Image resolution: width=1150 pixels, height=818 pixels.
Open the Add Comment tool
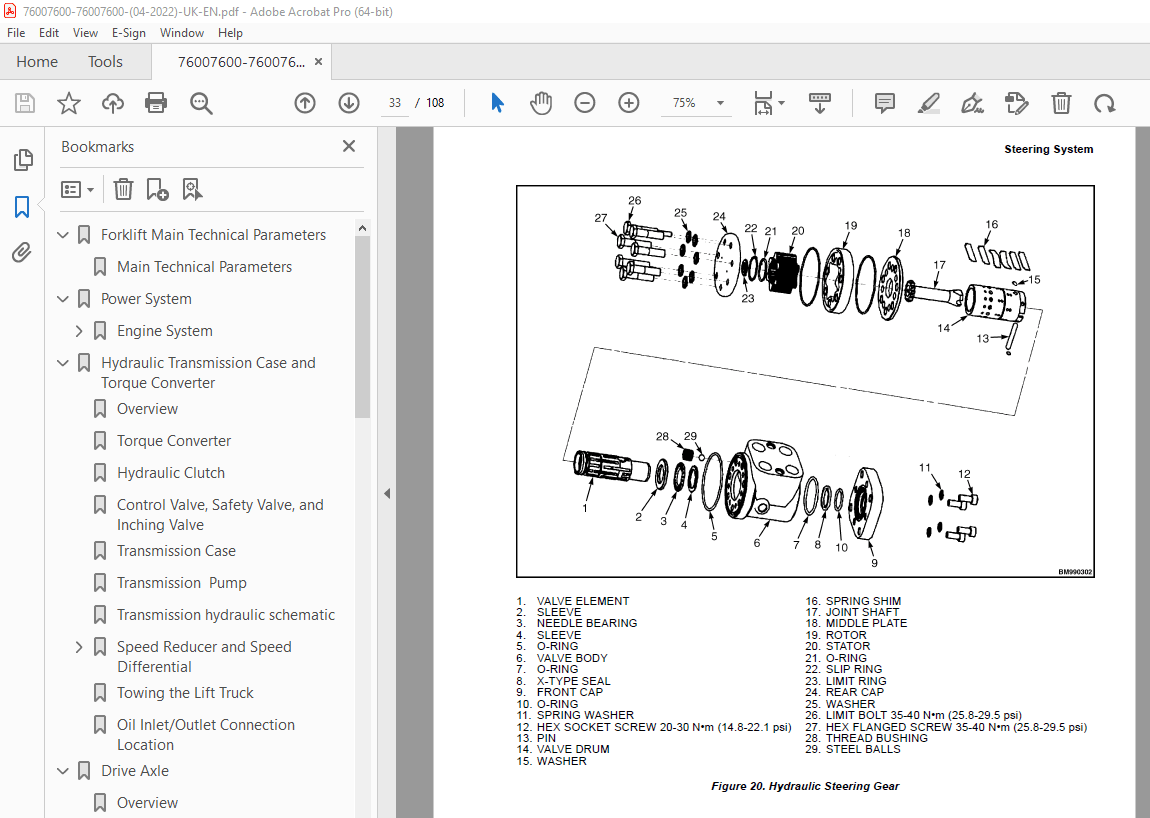[884, 102]
